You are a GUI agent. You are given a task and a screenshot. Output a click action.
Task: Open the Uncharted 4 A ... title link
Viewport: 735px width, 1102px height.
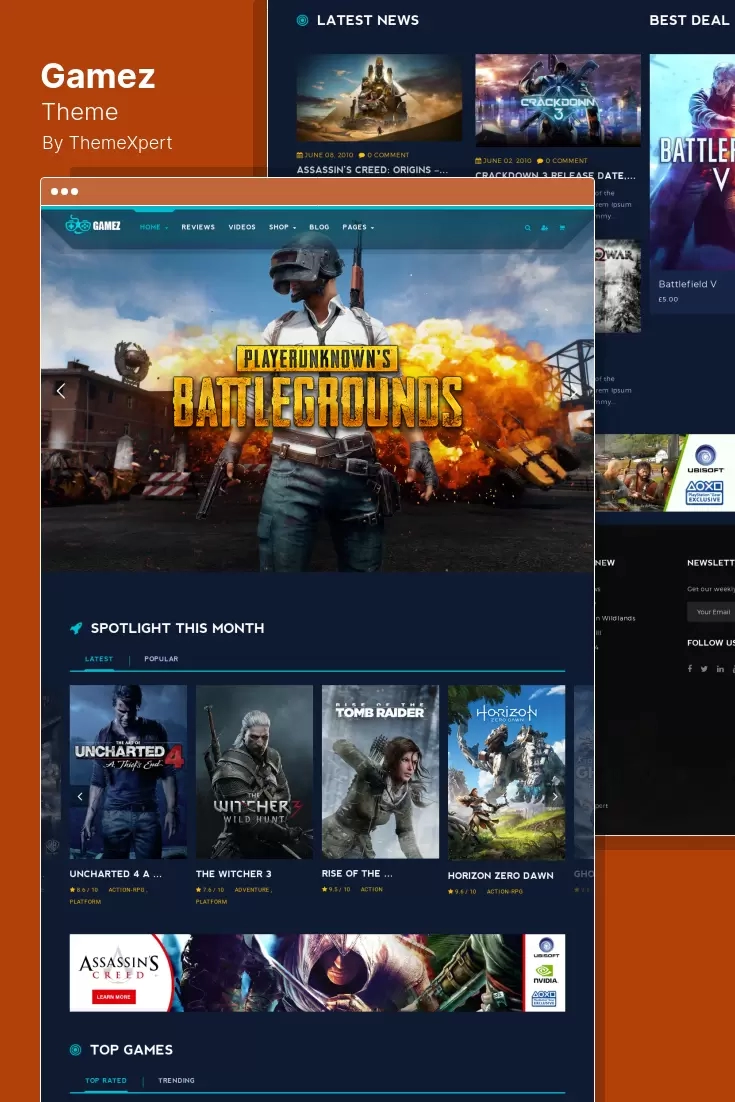[x=116, y=874]
